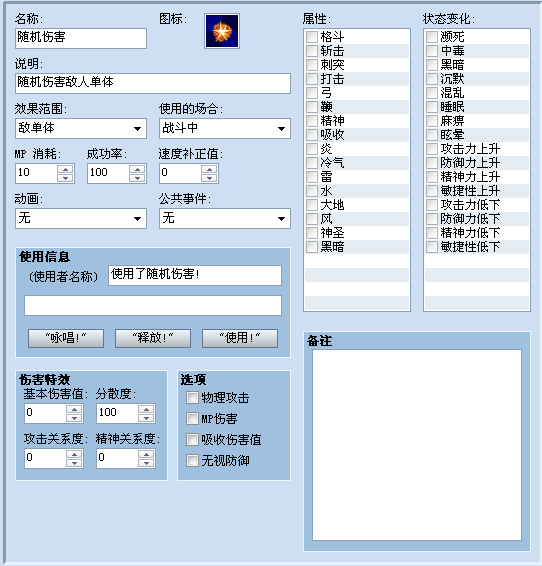Click the 分散度 number field

(x=117, y=413)
